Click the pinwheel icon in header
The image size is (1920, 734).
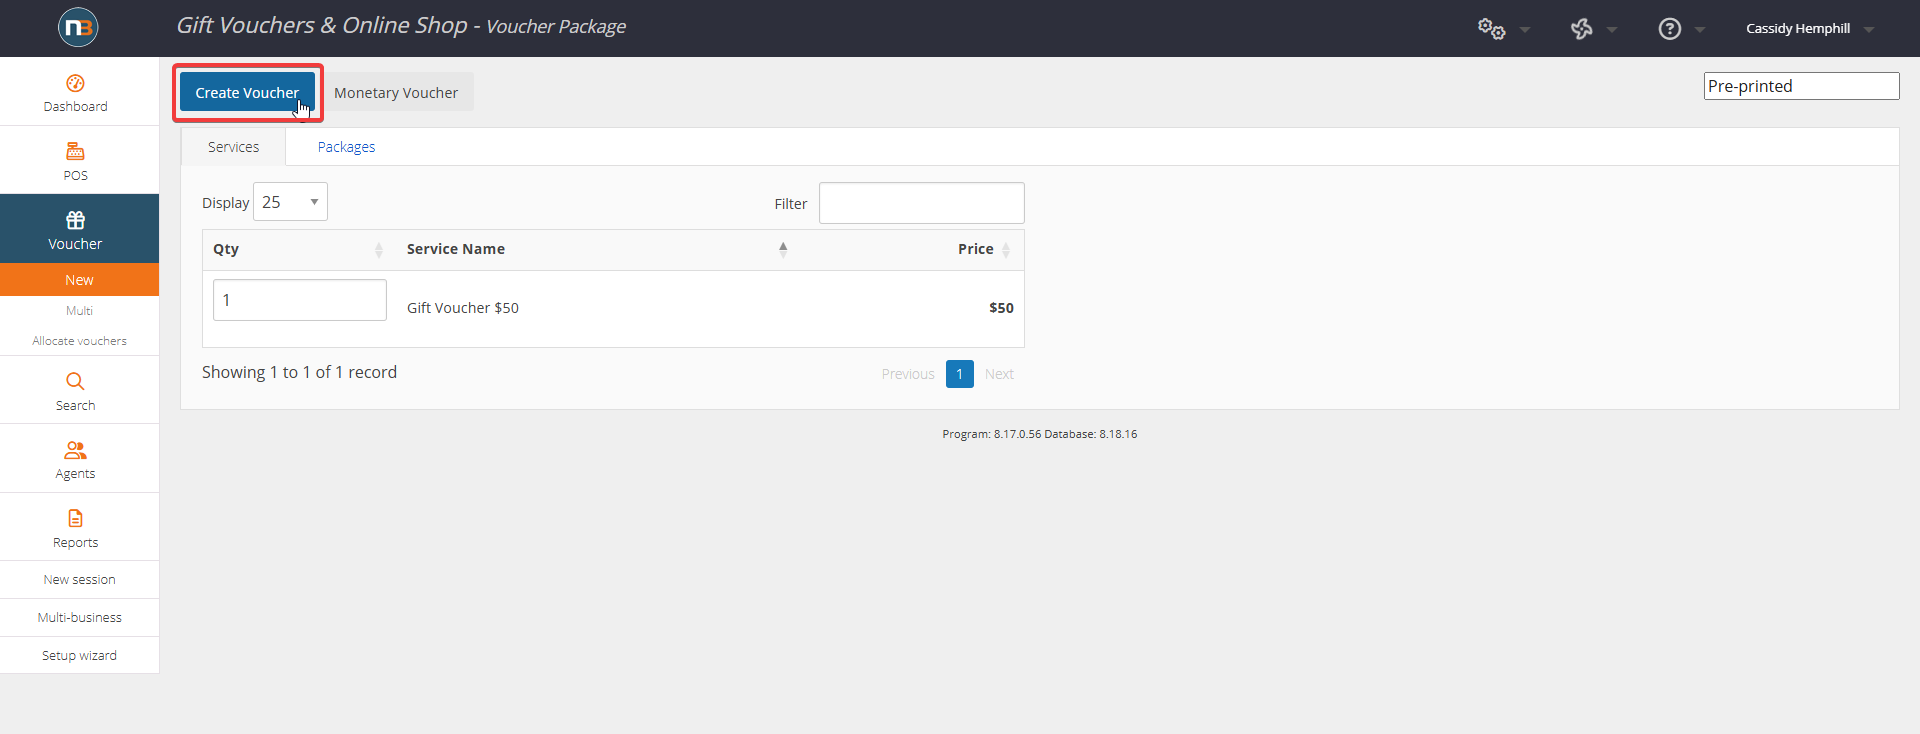tap(1582, 29)
